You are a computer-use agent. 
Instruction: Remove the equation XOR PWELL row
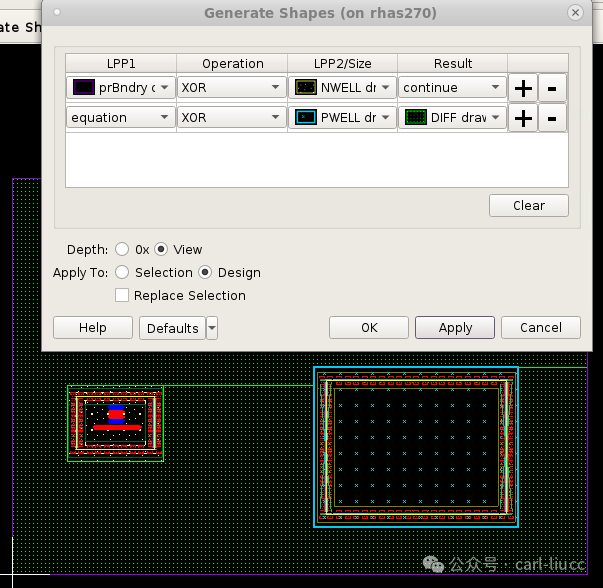pyautogui.click(x=552, y=118)
